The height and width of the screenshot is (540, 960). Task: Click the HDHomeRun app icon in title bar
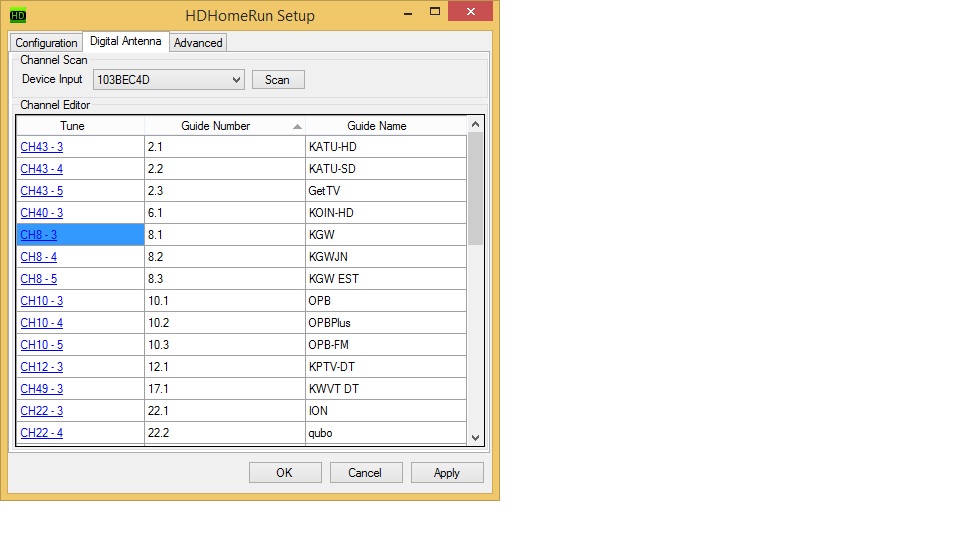tap(18, 15)
